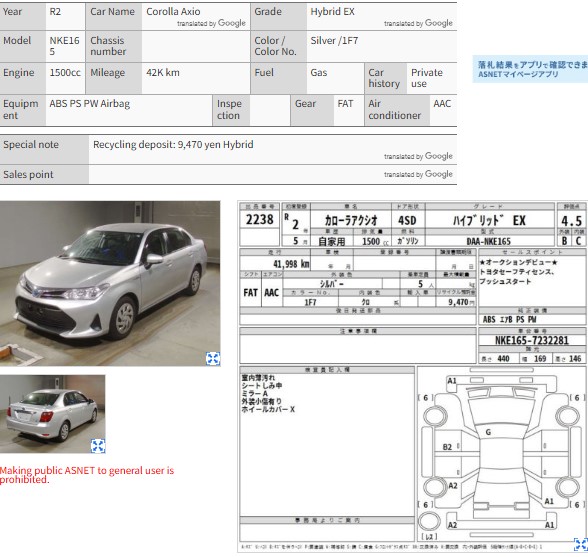Open the auction inspection sheet image
Viewport: 588px width, 557px height.
(412, 377)
